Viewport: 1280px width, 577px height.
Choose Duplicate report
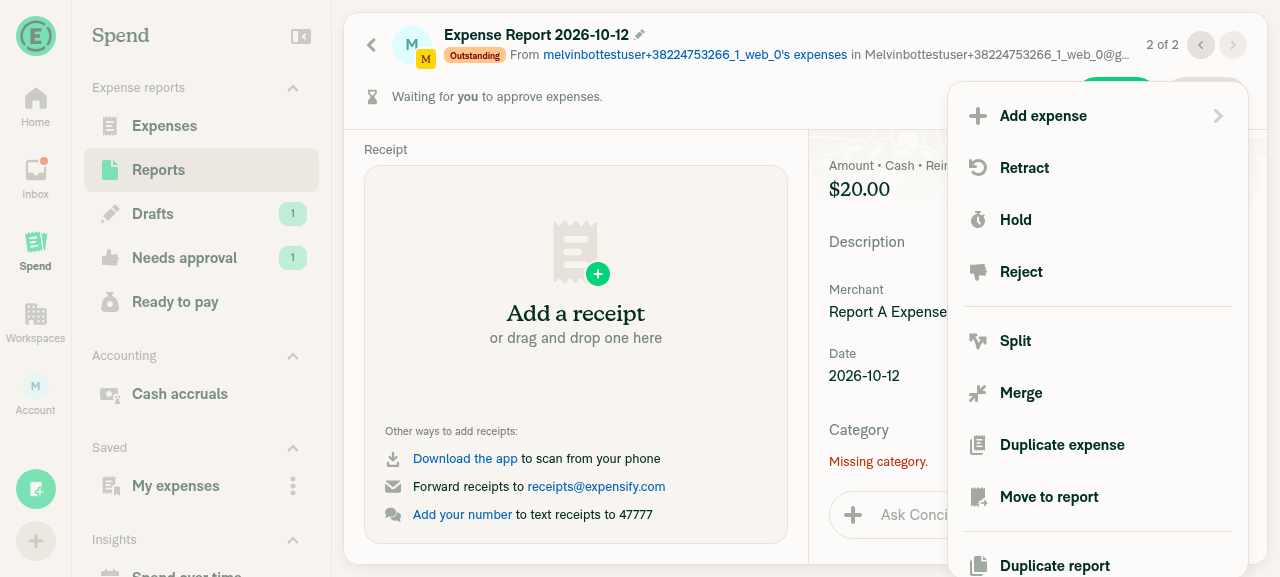[x=1098, y=562]
